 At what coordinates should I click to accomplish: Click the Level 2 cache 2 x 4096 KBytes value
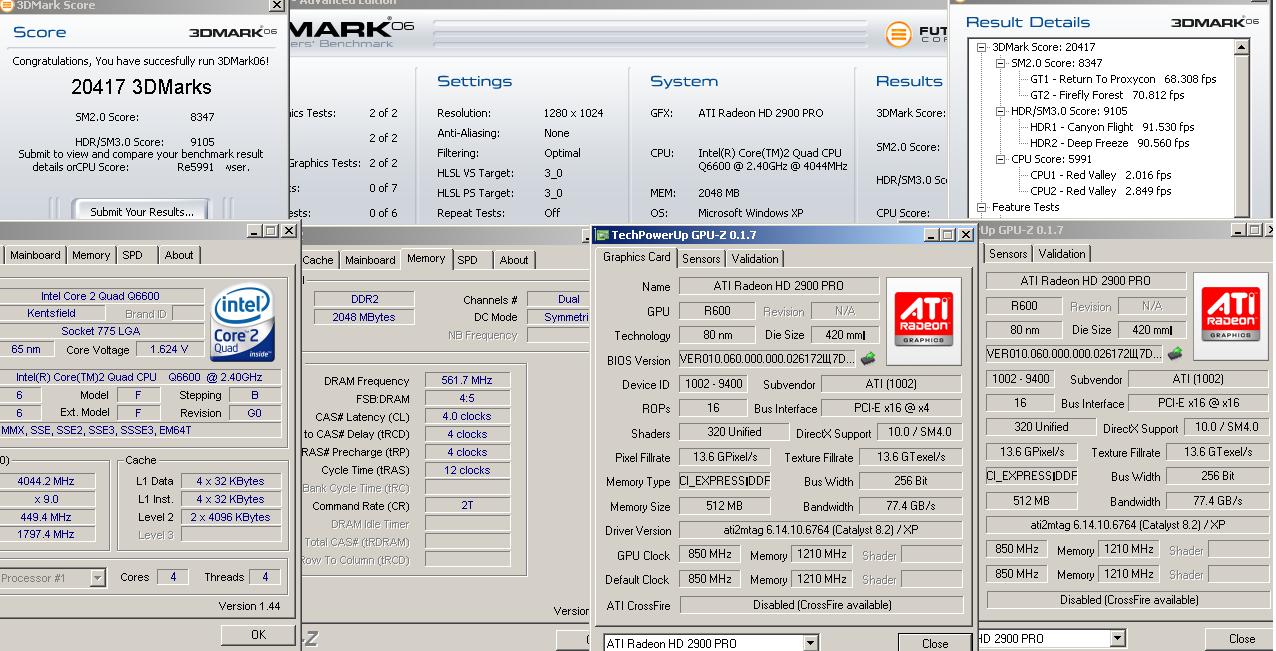[x=231, y=517]
